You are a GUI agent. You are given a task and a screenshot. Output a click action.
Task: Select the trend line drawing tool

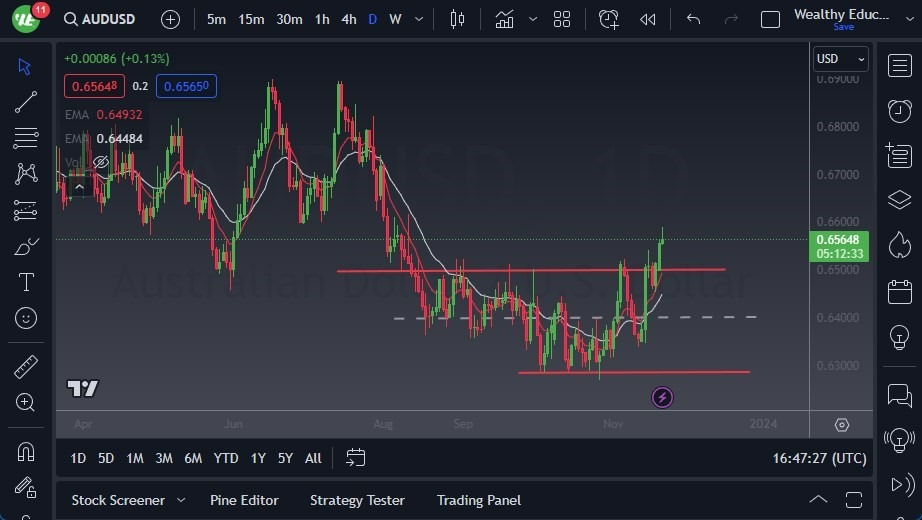[x=25, y=102]
